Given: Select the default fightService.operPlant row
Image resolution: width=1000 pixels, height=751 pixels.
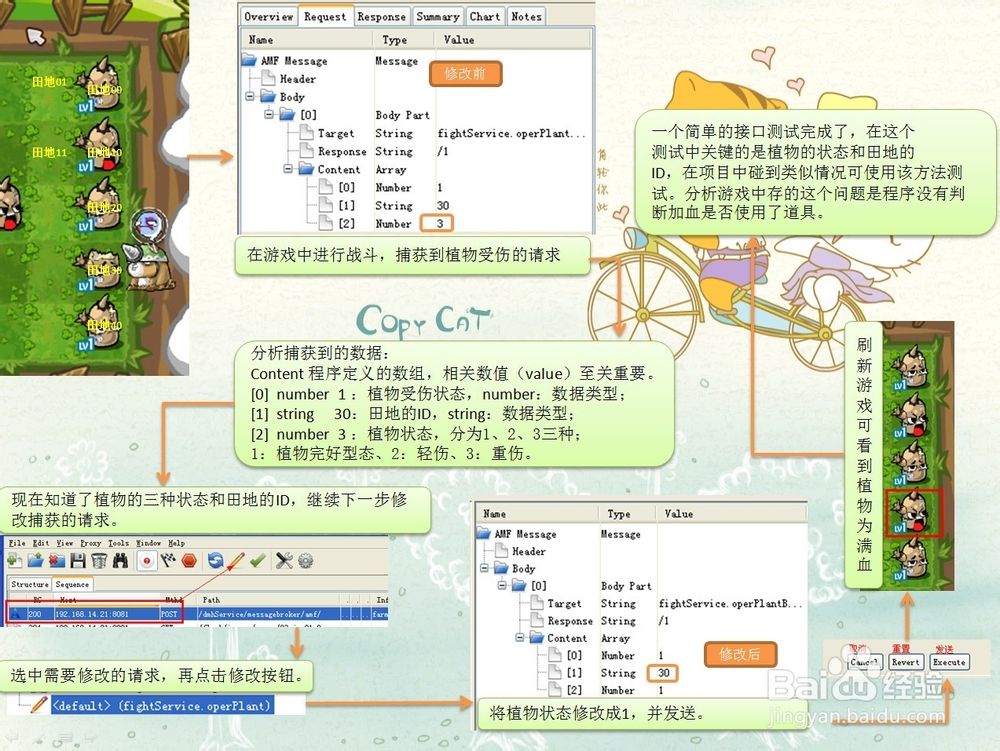Looking at the screenshot, I should (x=162, y=705).
